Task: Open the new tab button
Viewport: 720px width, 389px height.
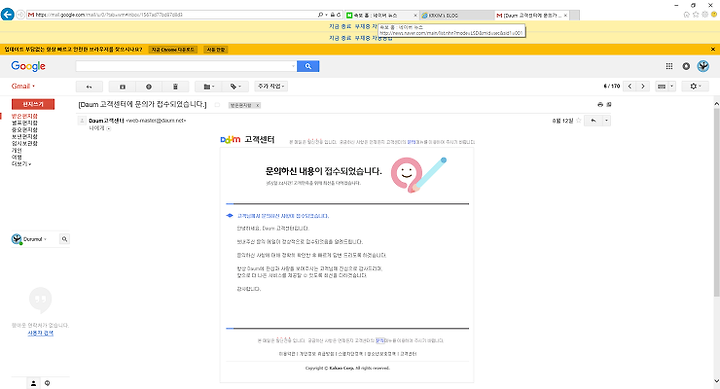Action: 574,15
